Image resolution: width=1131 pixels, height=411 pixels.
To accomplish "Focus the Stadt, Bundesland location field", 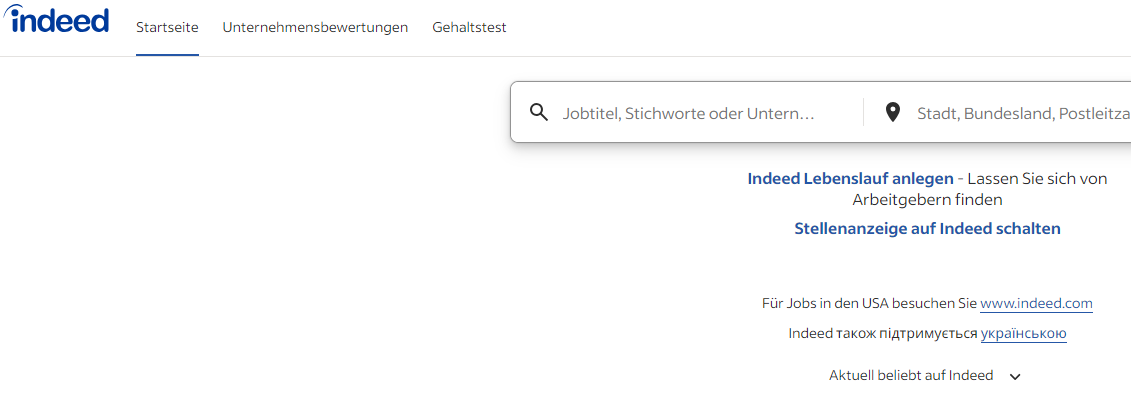I will pyautogui.click(x=1020, y=113).
